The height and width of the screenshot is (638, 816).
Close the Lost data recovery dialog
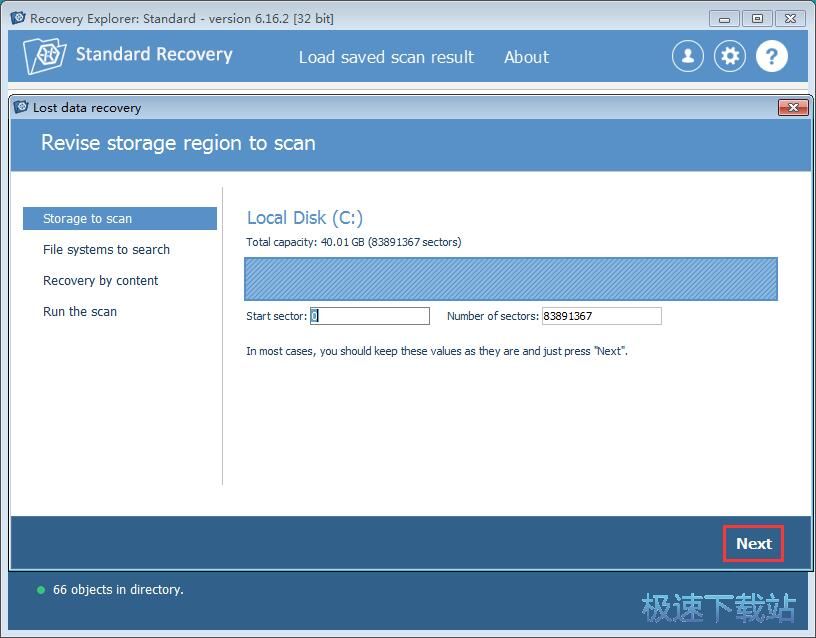click(792, 107)
